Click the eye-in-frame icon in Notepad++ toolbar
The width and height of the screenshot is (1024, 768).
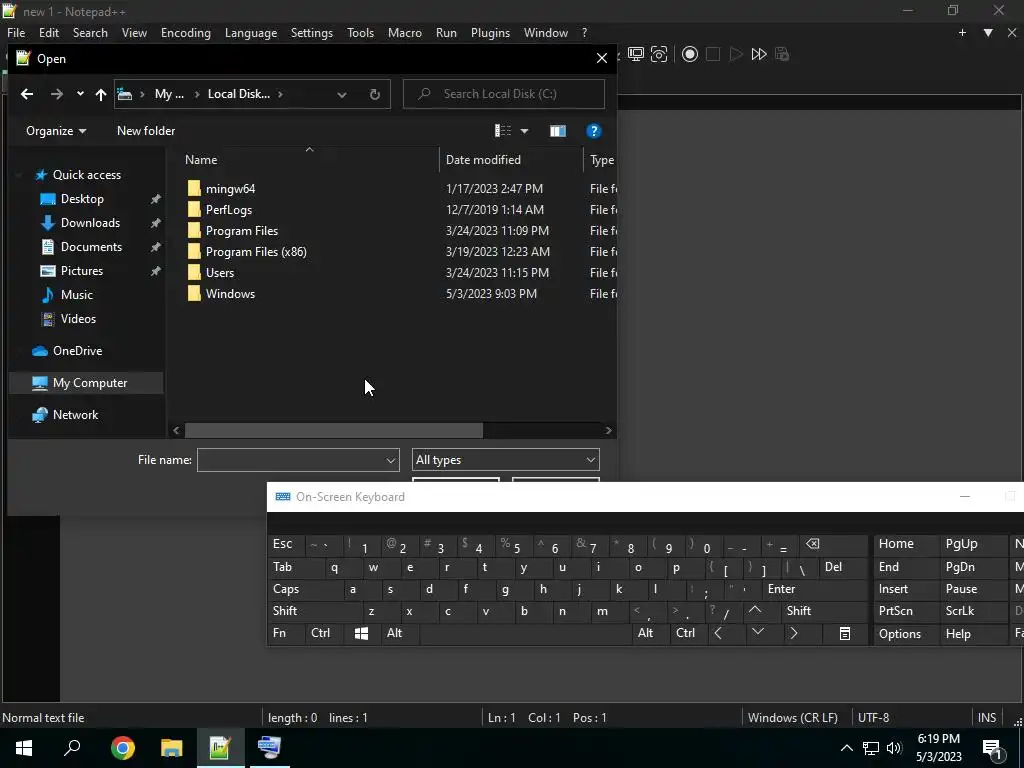coord(659,54)
